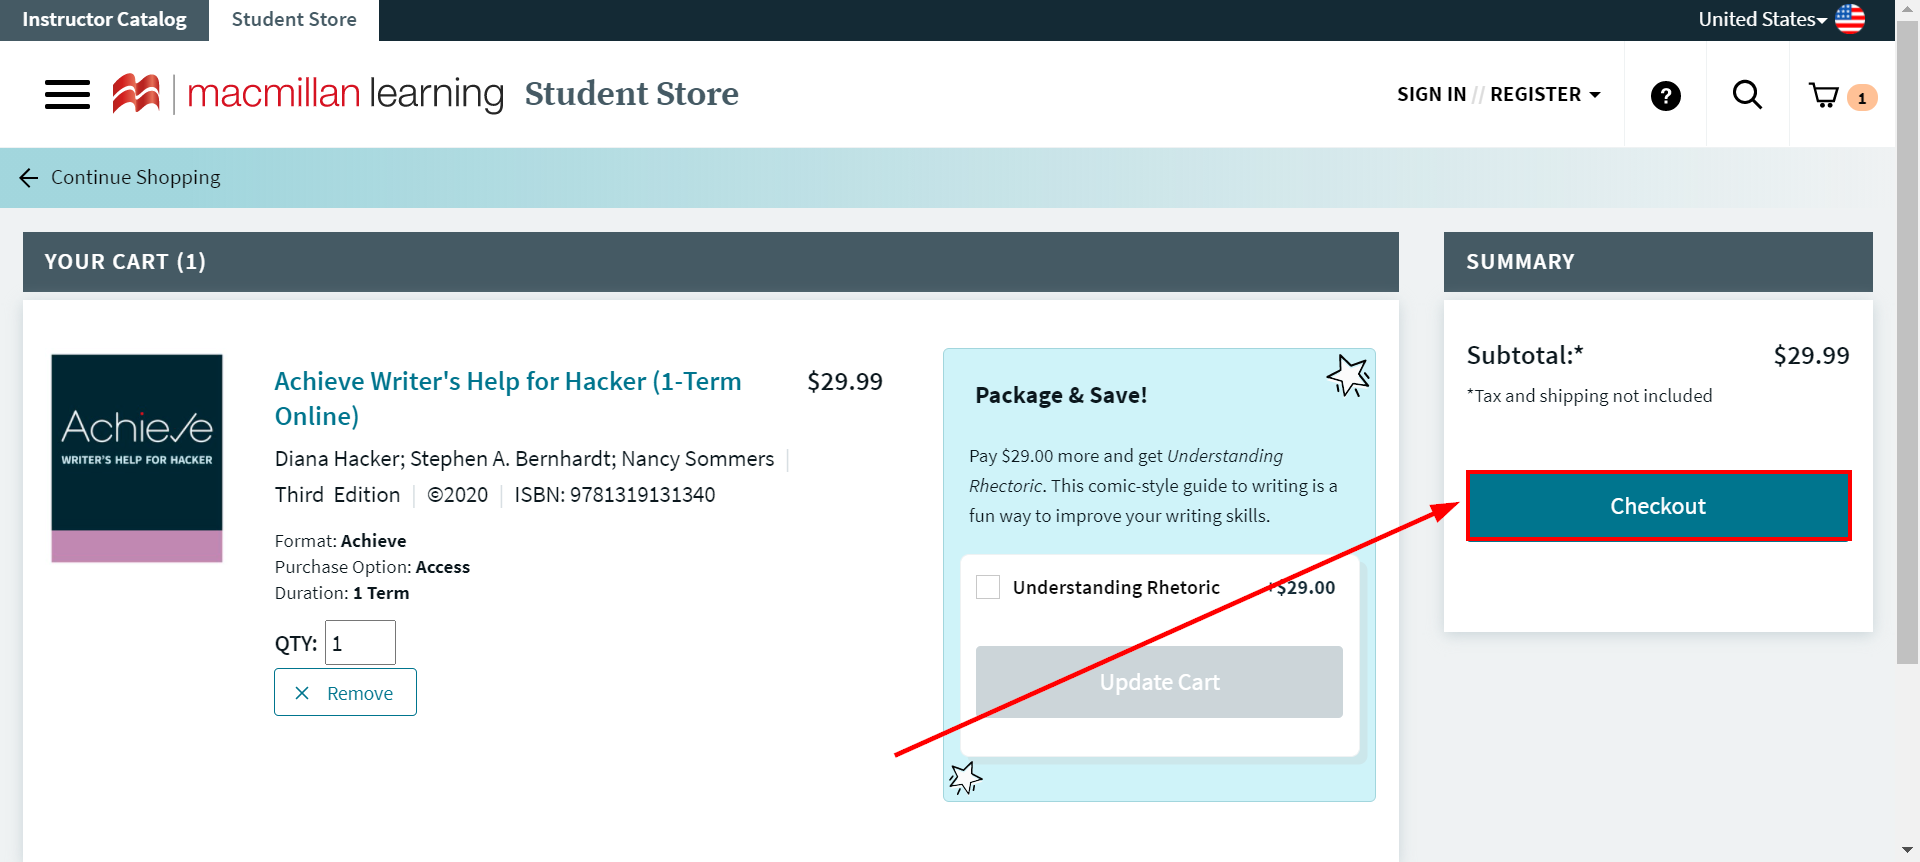Click the Checkout button
This screenshot has width=1920, height=862.
1657,506
